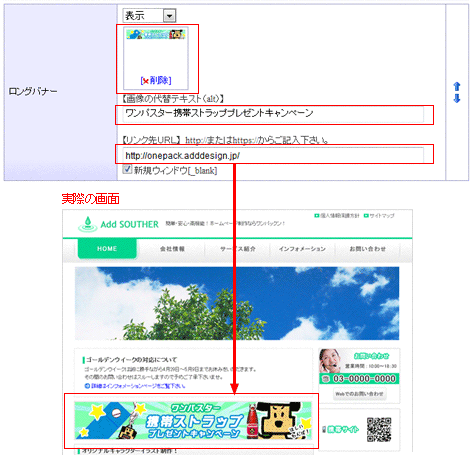Click the QR code image
476x461 pixels.
point(379,429)
